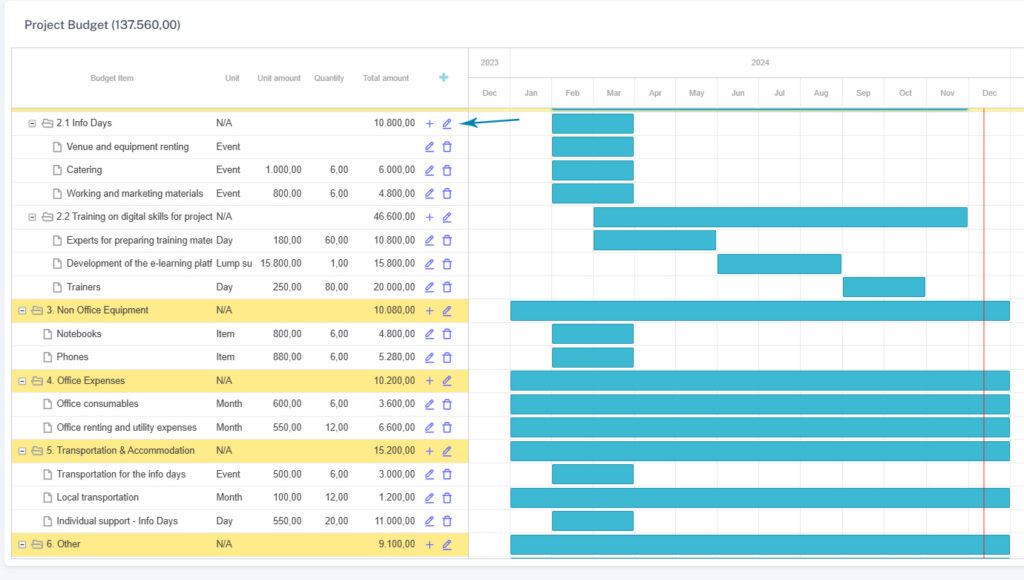Delete Individual support - Info Days item
The image size is (1024, 580).
[x=447, y=521]
